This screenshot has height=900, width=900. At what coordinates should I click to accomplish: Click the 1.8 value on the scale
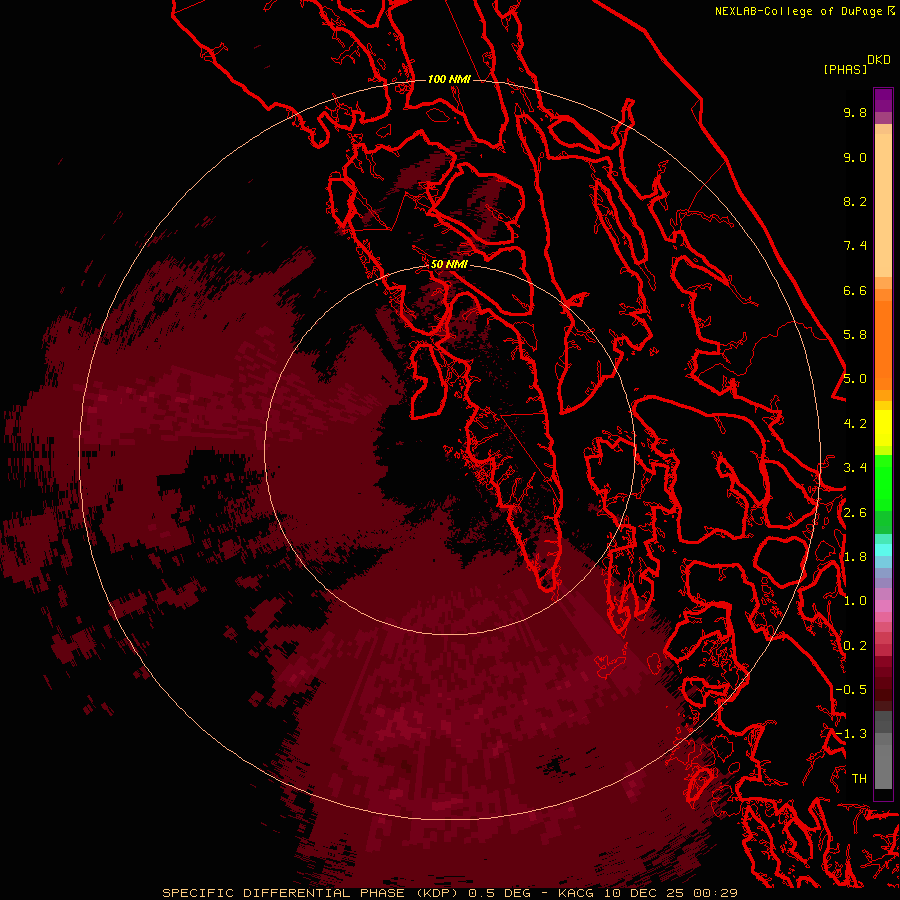855,557
